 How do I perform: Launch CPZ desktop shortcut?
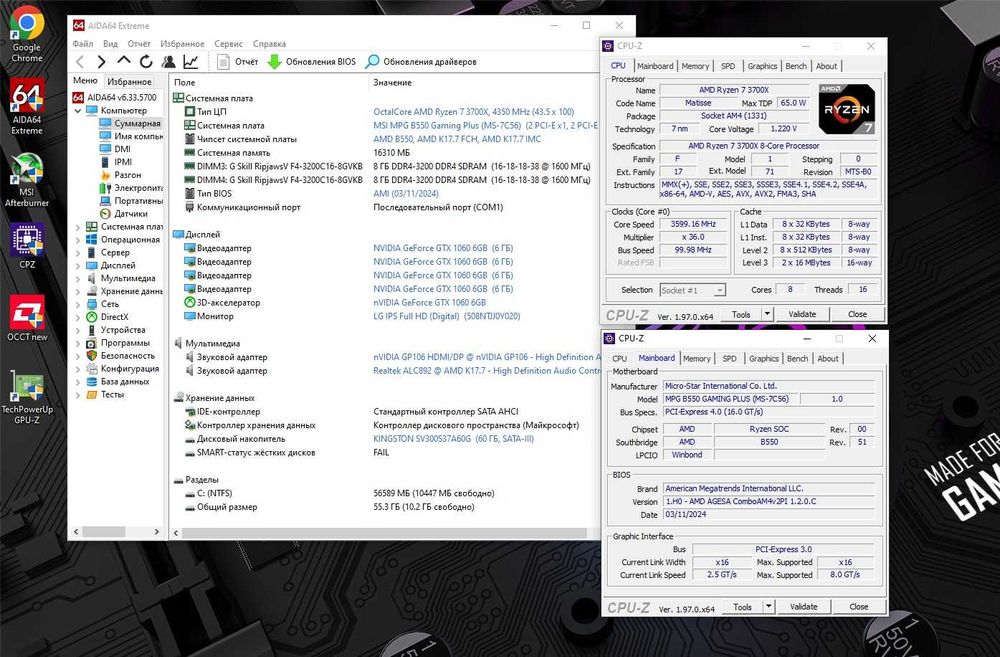tap(27, 245)
